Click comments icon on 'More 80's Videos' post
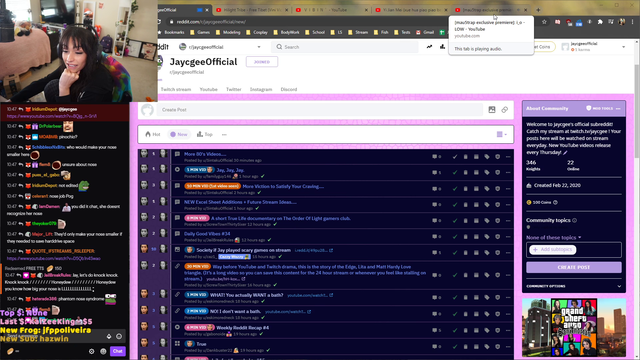The height and width of the screenshot is (360, 640). pyautogui.click(x=436, y=156)
